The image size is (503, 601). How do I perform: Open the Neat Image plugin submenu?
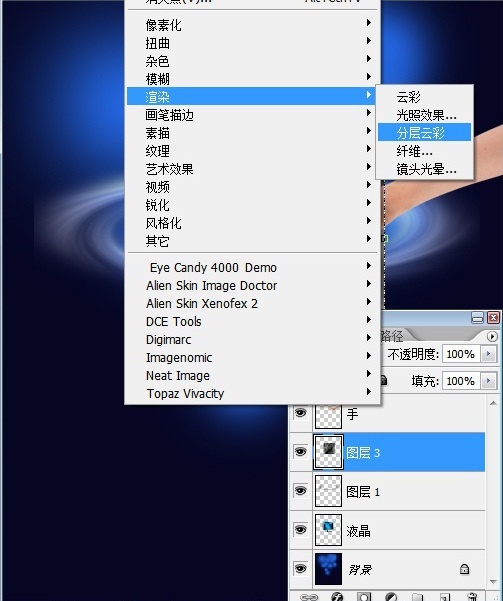tap(253, 375)
